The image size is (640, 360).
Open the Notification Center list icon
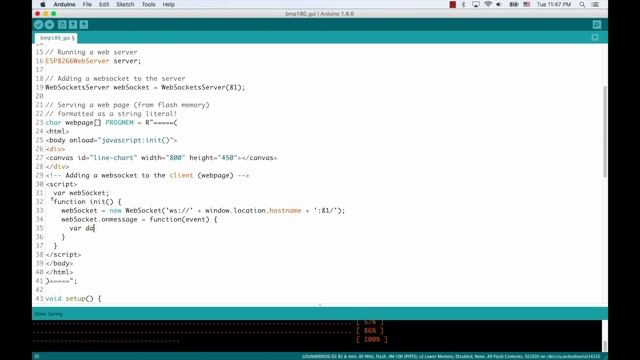(595, 4)
